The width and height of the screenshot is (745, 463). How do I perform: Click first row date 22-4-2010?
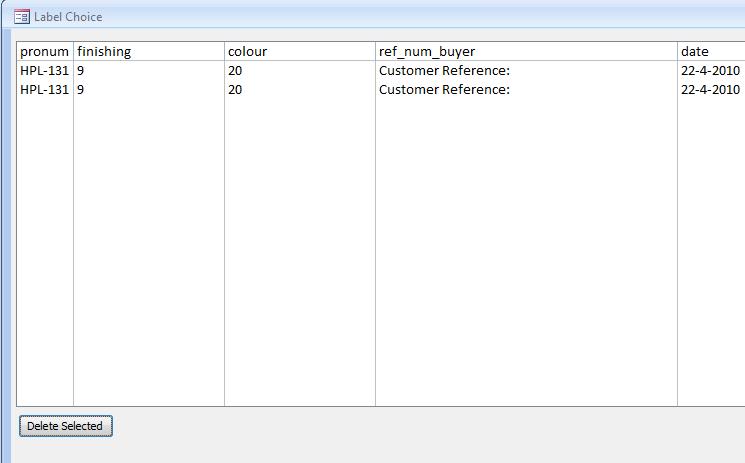coord(710,70)
